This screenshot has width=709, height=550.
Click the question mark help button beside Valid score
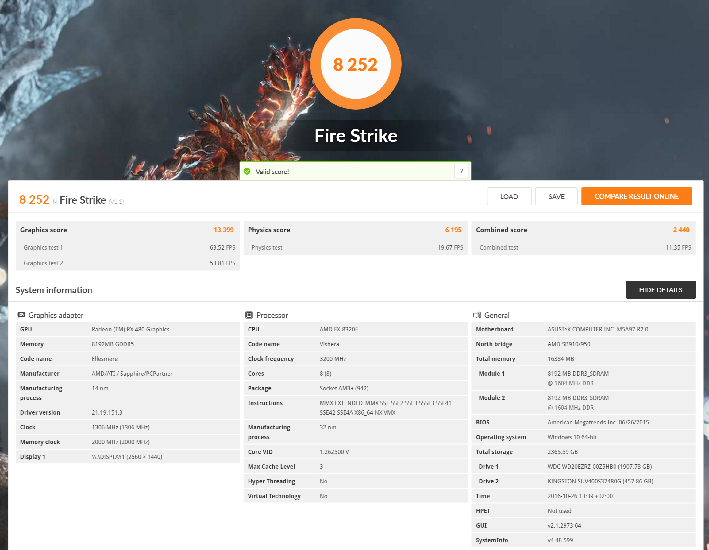click(461, 171)
